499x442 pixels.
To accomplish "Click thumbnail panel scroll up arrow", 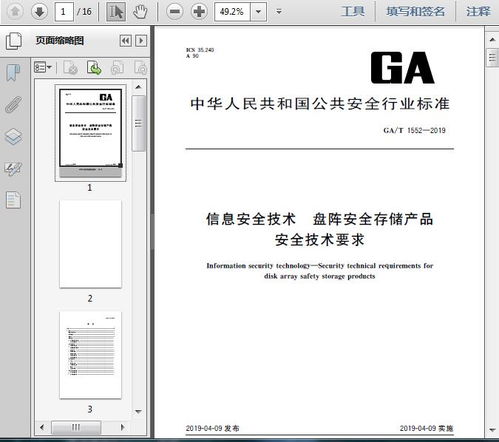I will (139, 87).
